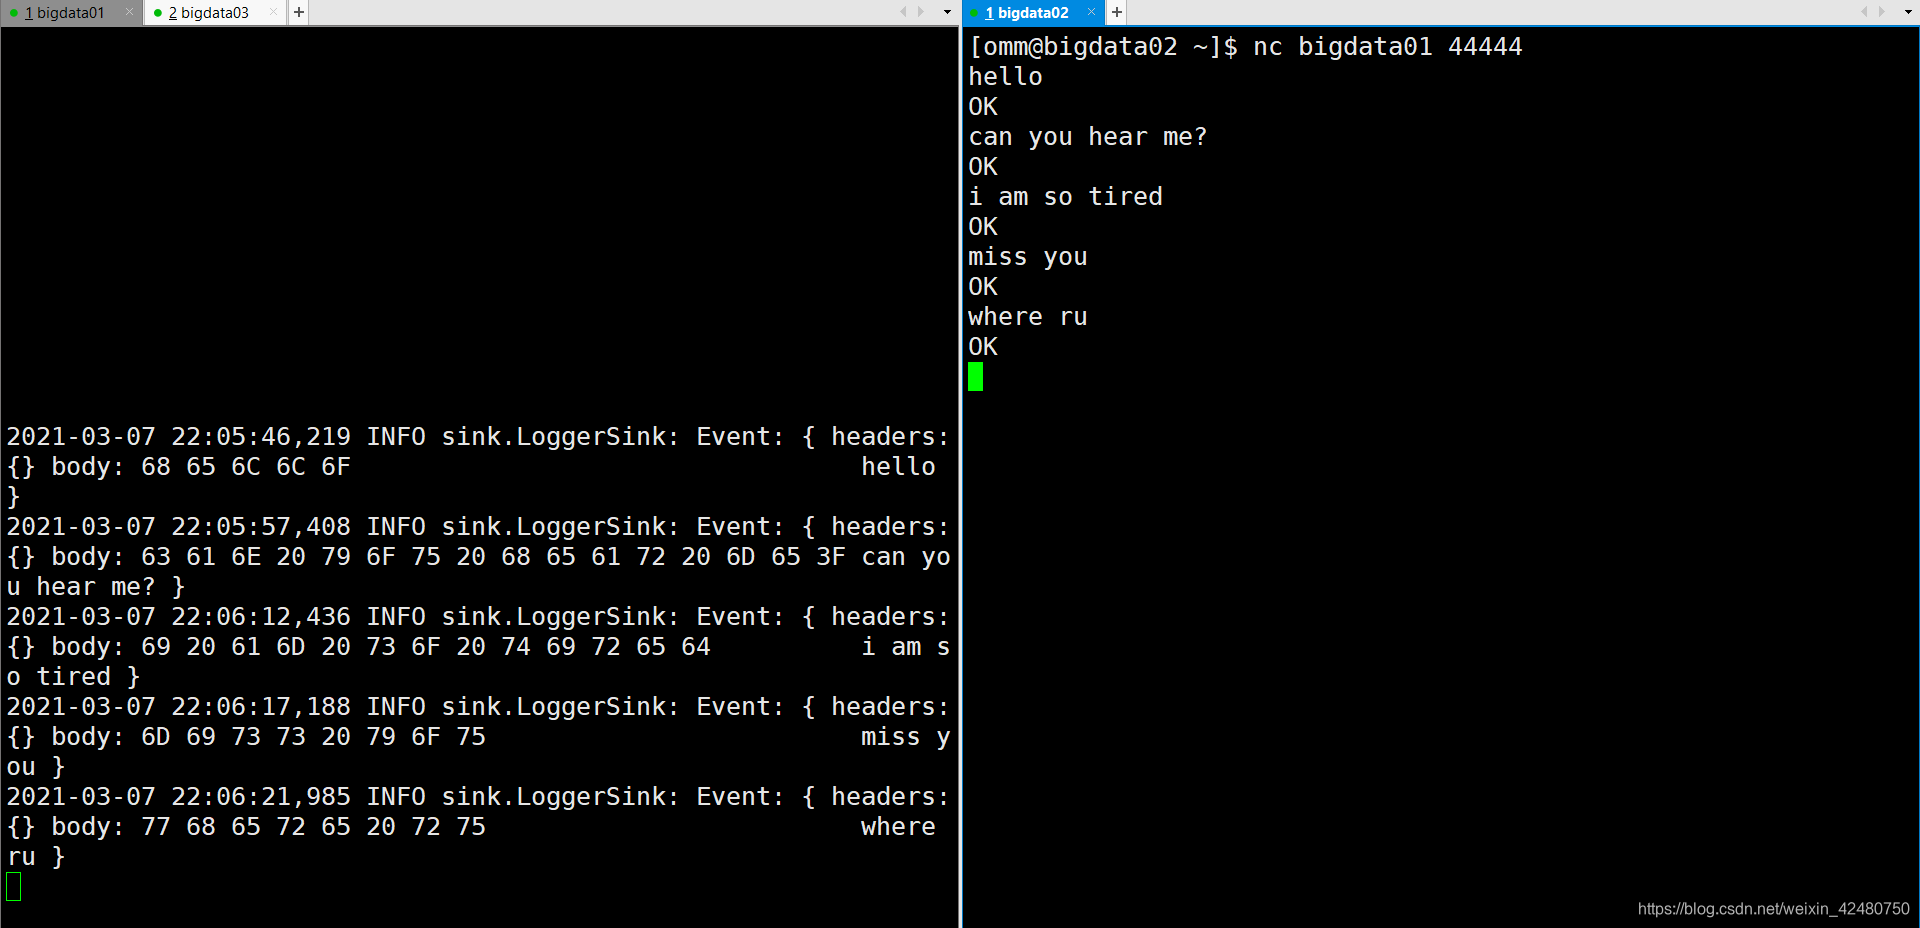Click the 22:06:17,188 log line
This screenshot has height=928, width=1920.
click(478, 707)
